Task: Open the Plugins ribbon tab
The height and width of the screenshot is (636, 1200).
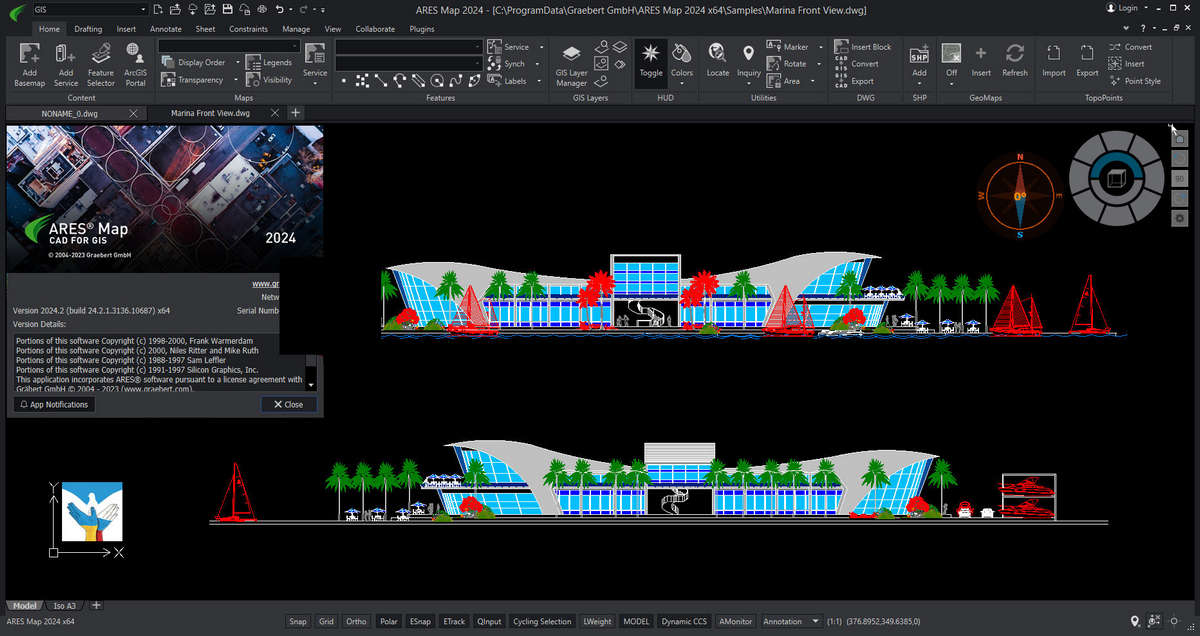Action: (x=422, y=29)
